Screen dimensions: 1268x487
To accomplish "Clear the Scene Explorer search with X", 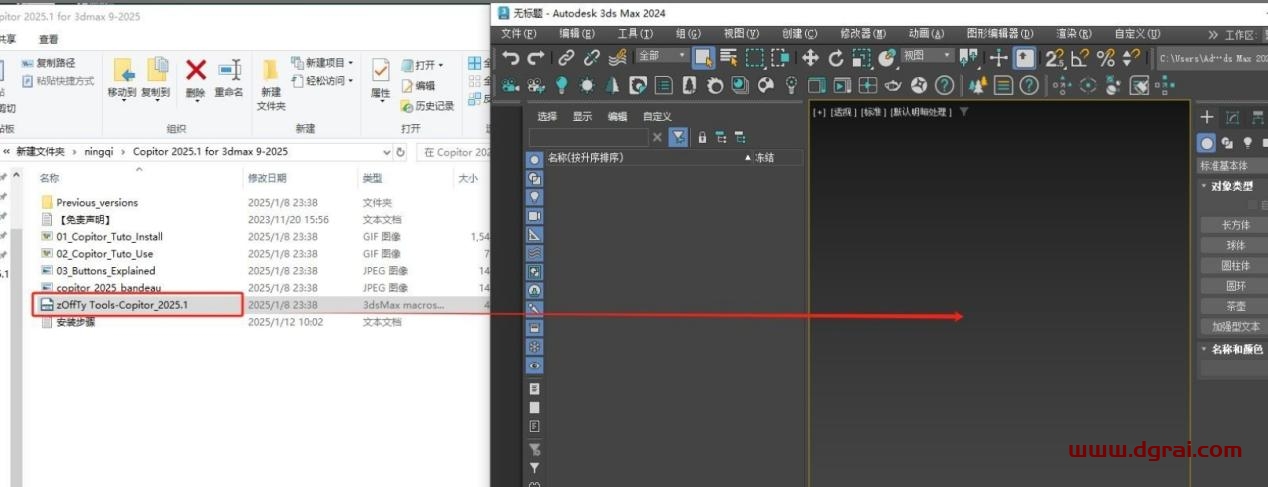I will (x=657, y=137).
